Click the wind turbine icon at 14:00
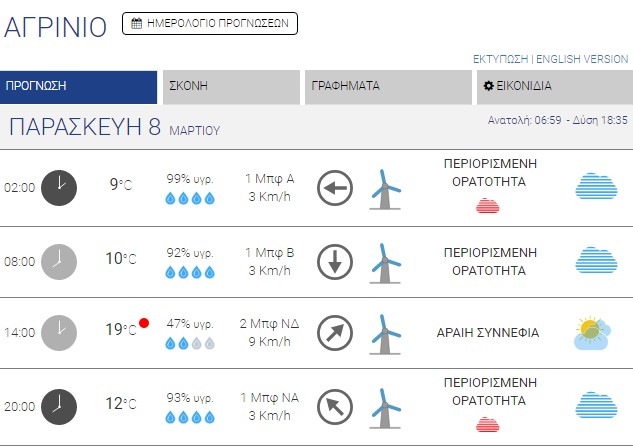This screenshot has height=446, width=633. point(384,333)
